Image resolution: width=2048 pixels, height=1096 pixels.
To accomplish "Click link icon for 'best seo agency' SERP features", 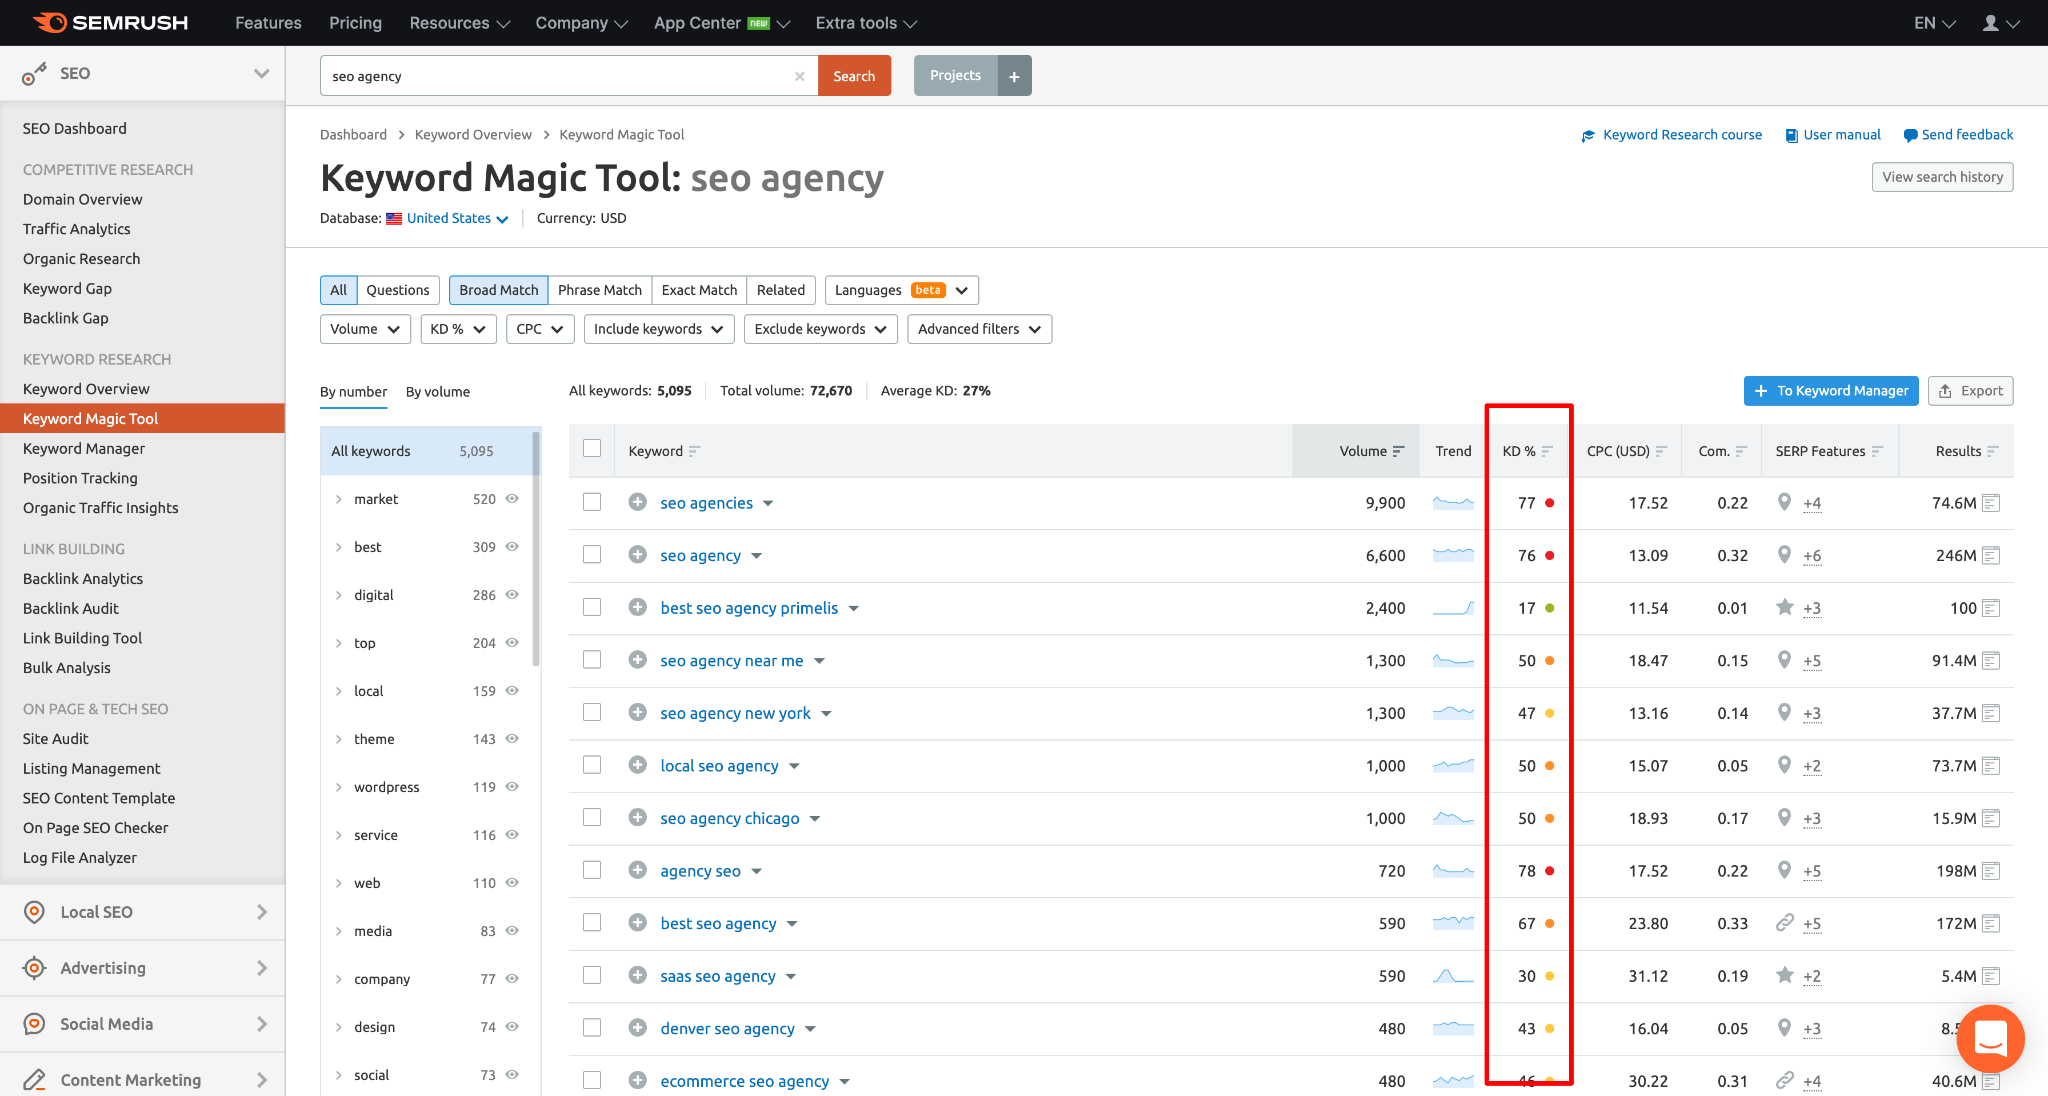I will click(x=1784, y=922).
